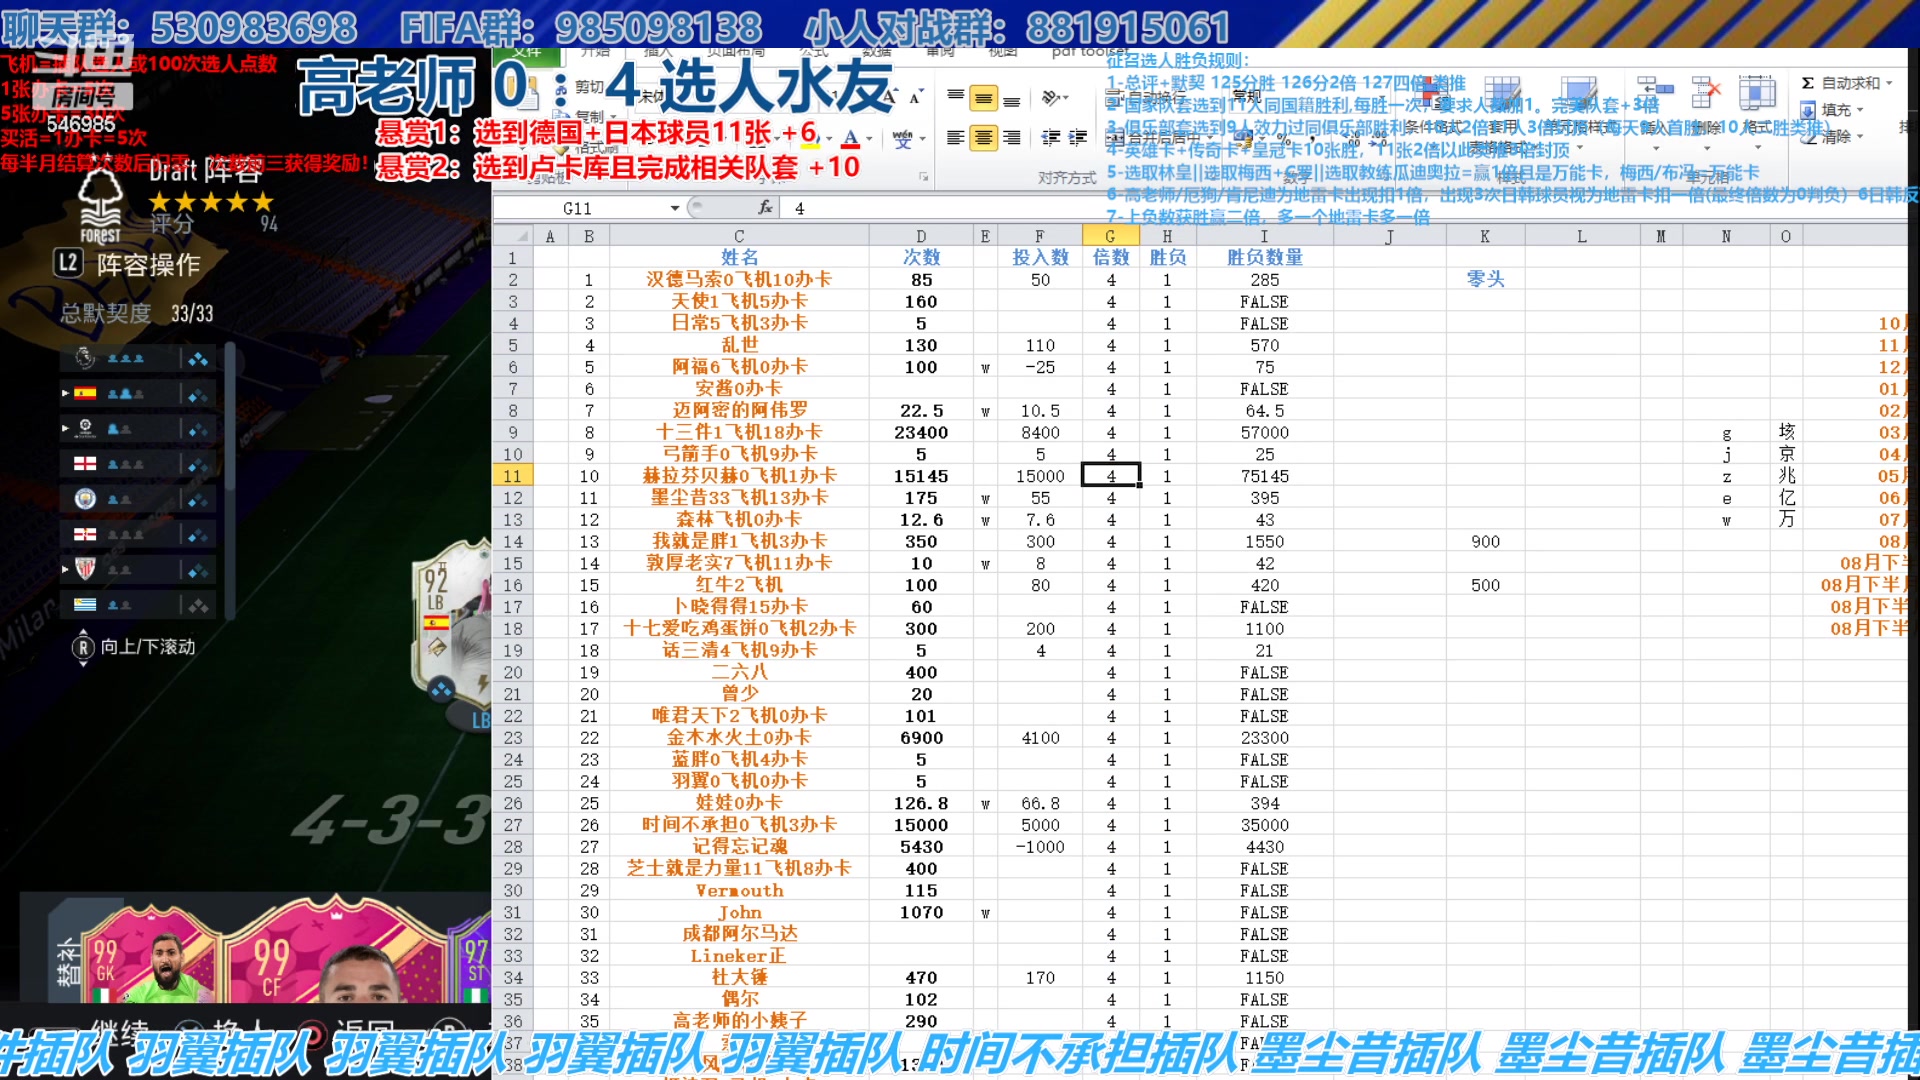
Task: Click the middle align icon in ribbon
Action: [x=984, y=98]
